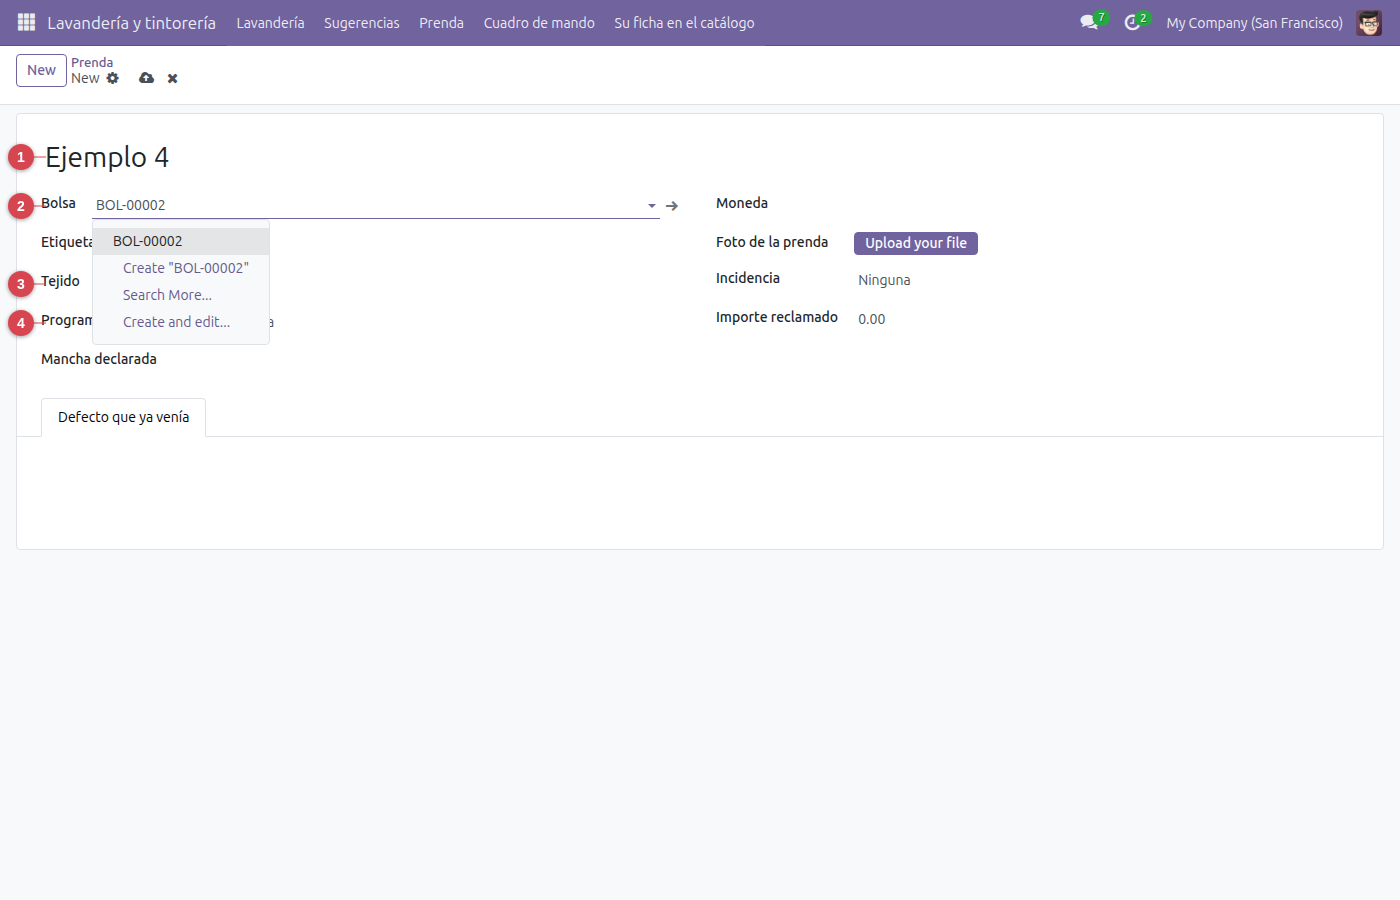Open the Bolsa record via arrow icon
This screenshot has height=900, width=1400.
pyautogui.click(x=672, y=206)
